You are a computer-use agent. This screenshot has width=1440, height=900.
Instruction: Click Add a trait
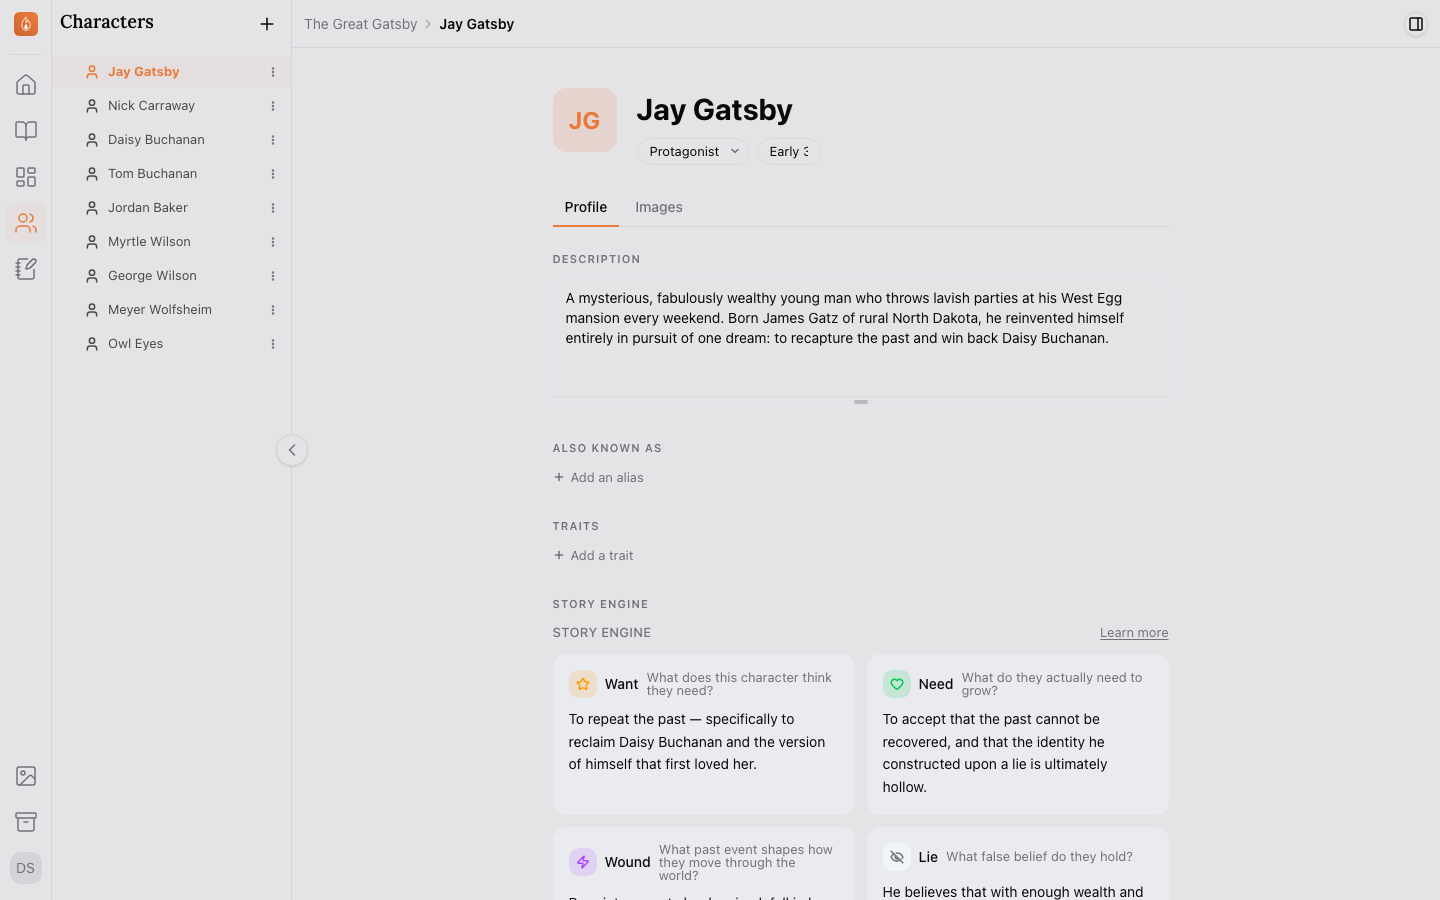point(594,556)
